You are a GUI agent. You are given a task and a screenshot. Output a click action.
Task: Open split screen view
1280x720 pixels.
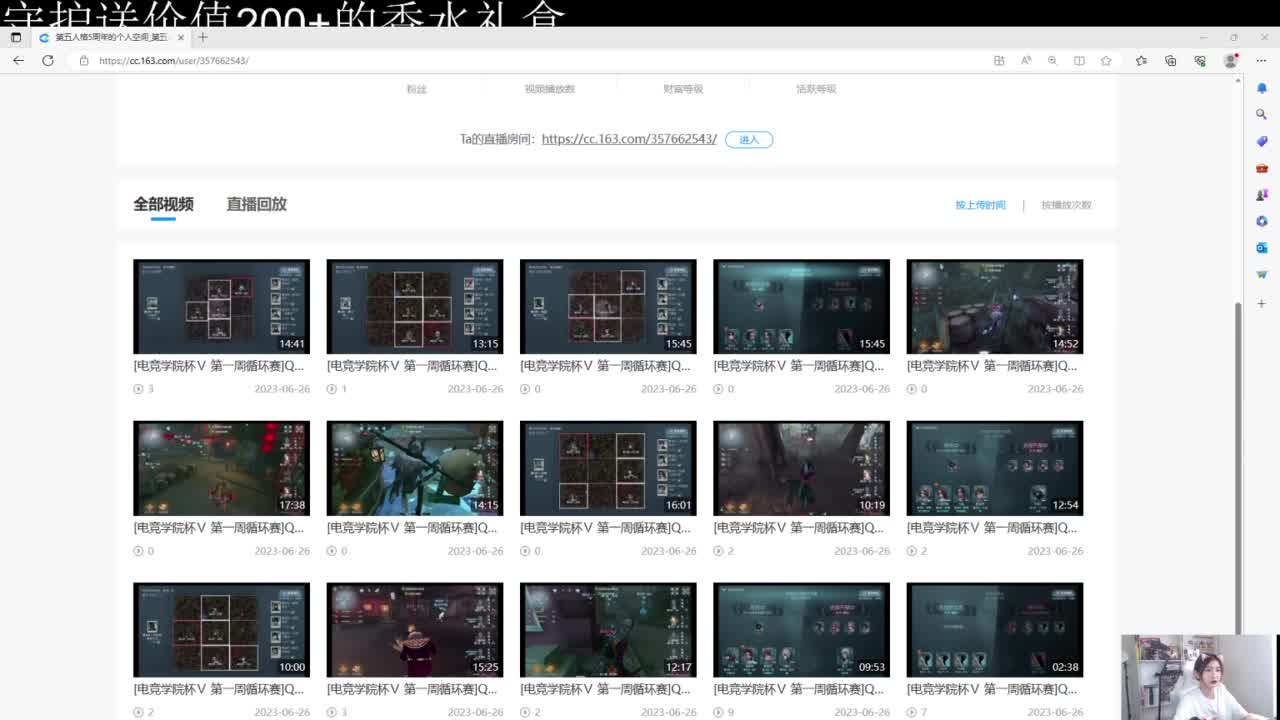click(x=1079, y=60)
